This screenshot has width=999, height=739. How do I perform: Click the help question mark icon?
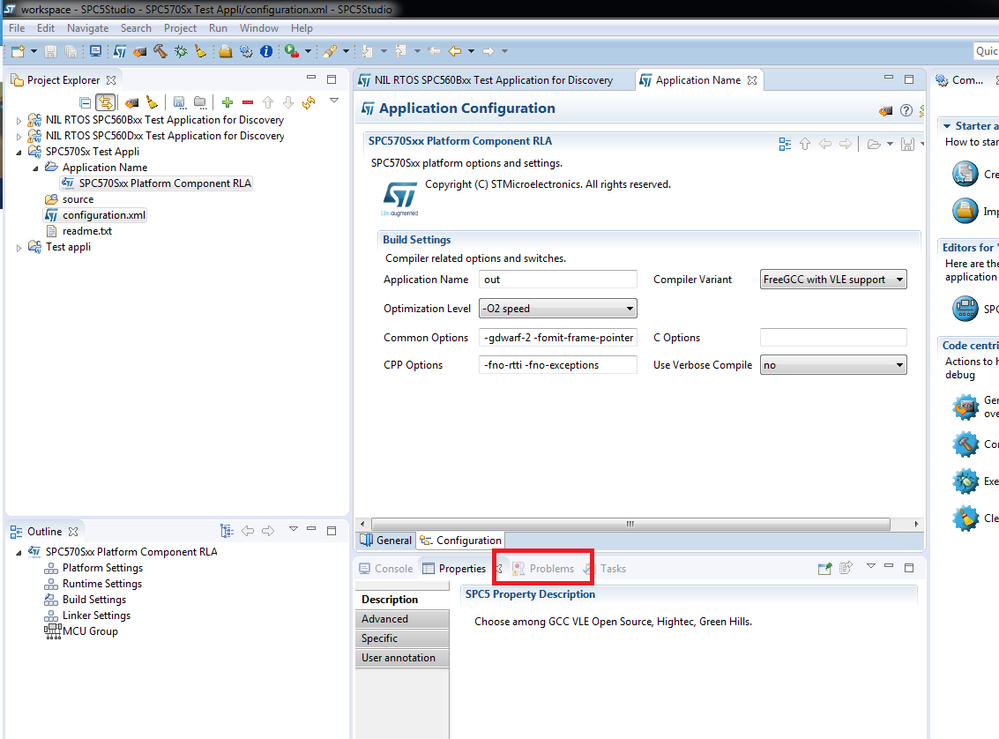coord(906,110)
